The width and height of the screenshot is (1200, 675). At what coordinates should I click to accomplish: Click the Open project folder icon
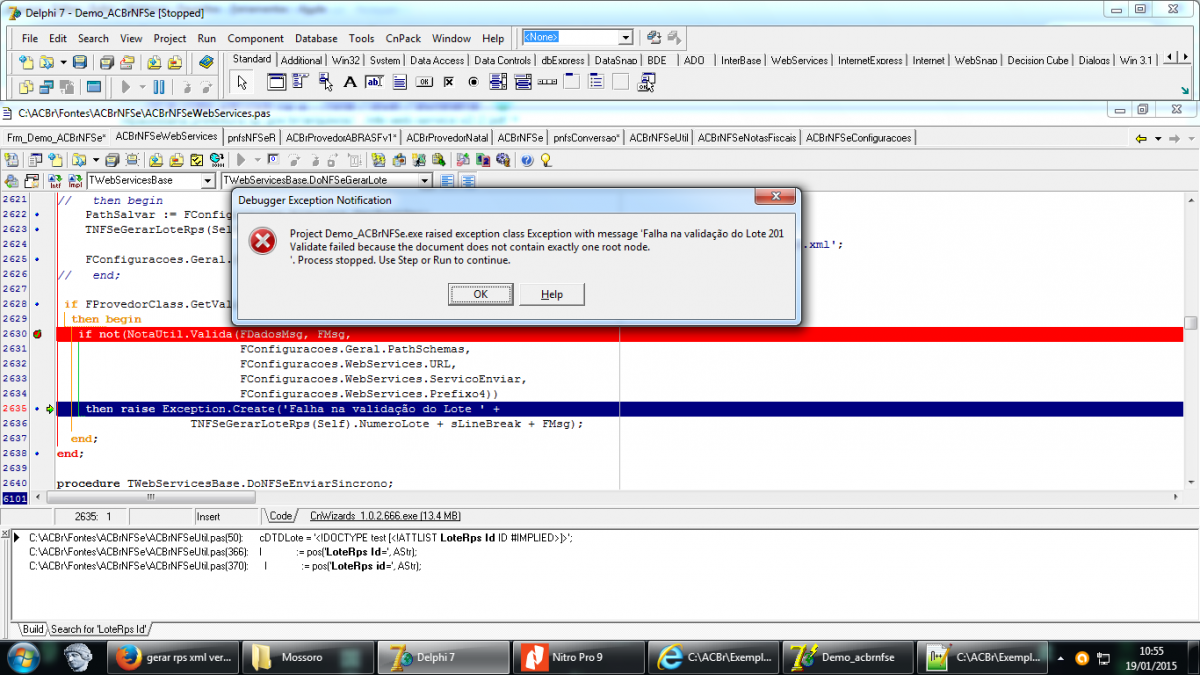click(128, 61)
